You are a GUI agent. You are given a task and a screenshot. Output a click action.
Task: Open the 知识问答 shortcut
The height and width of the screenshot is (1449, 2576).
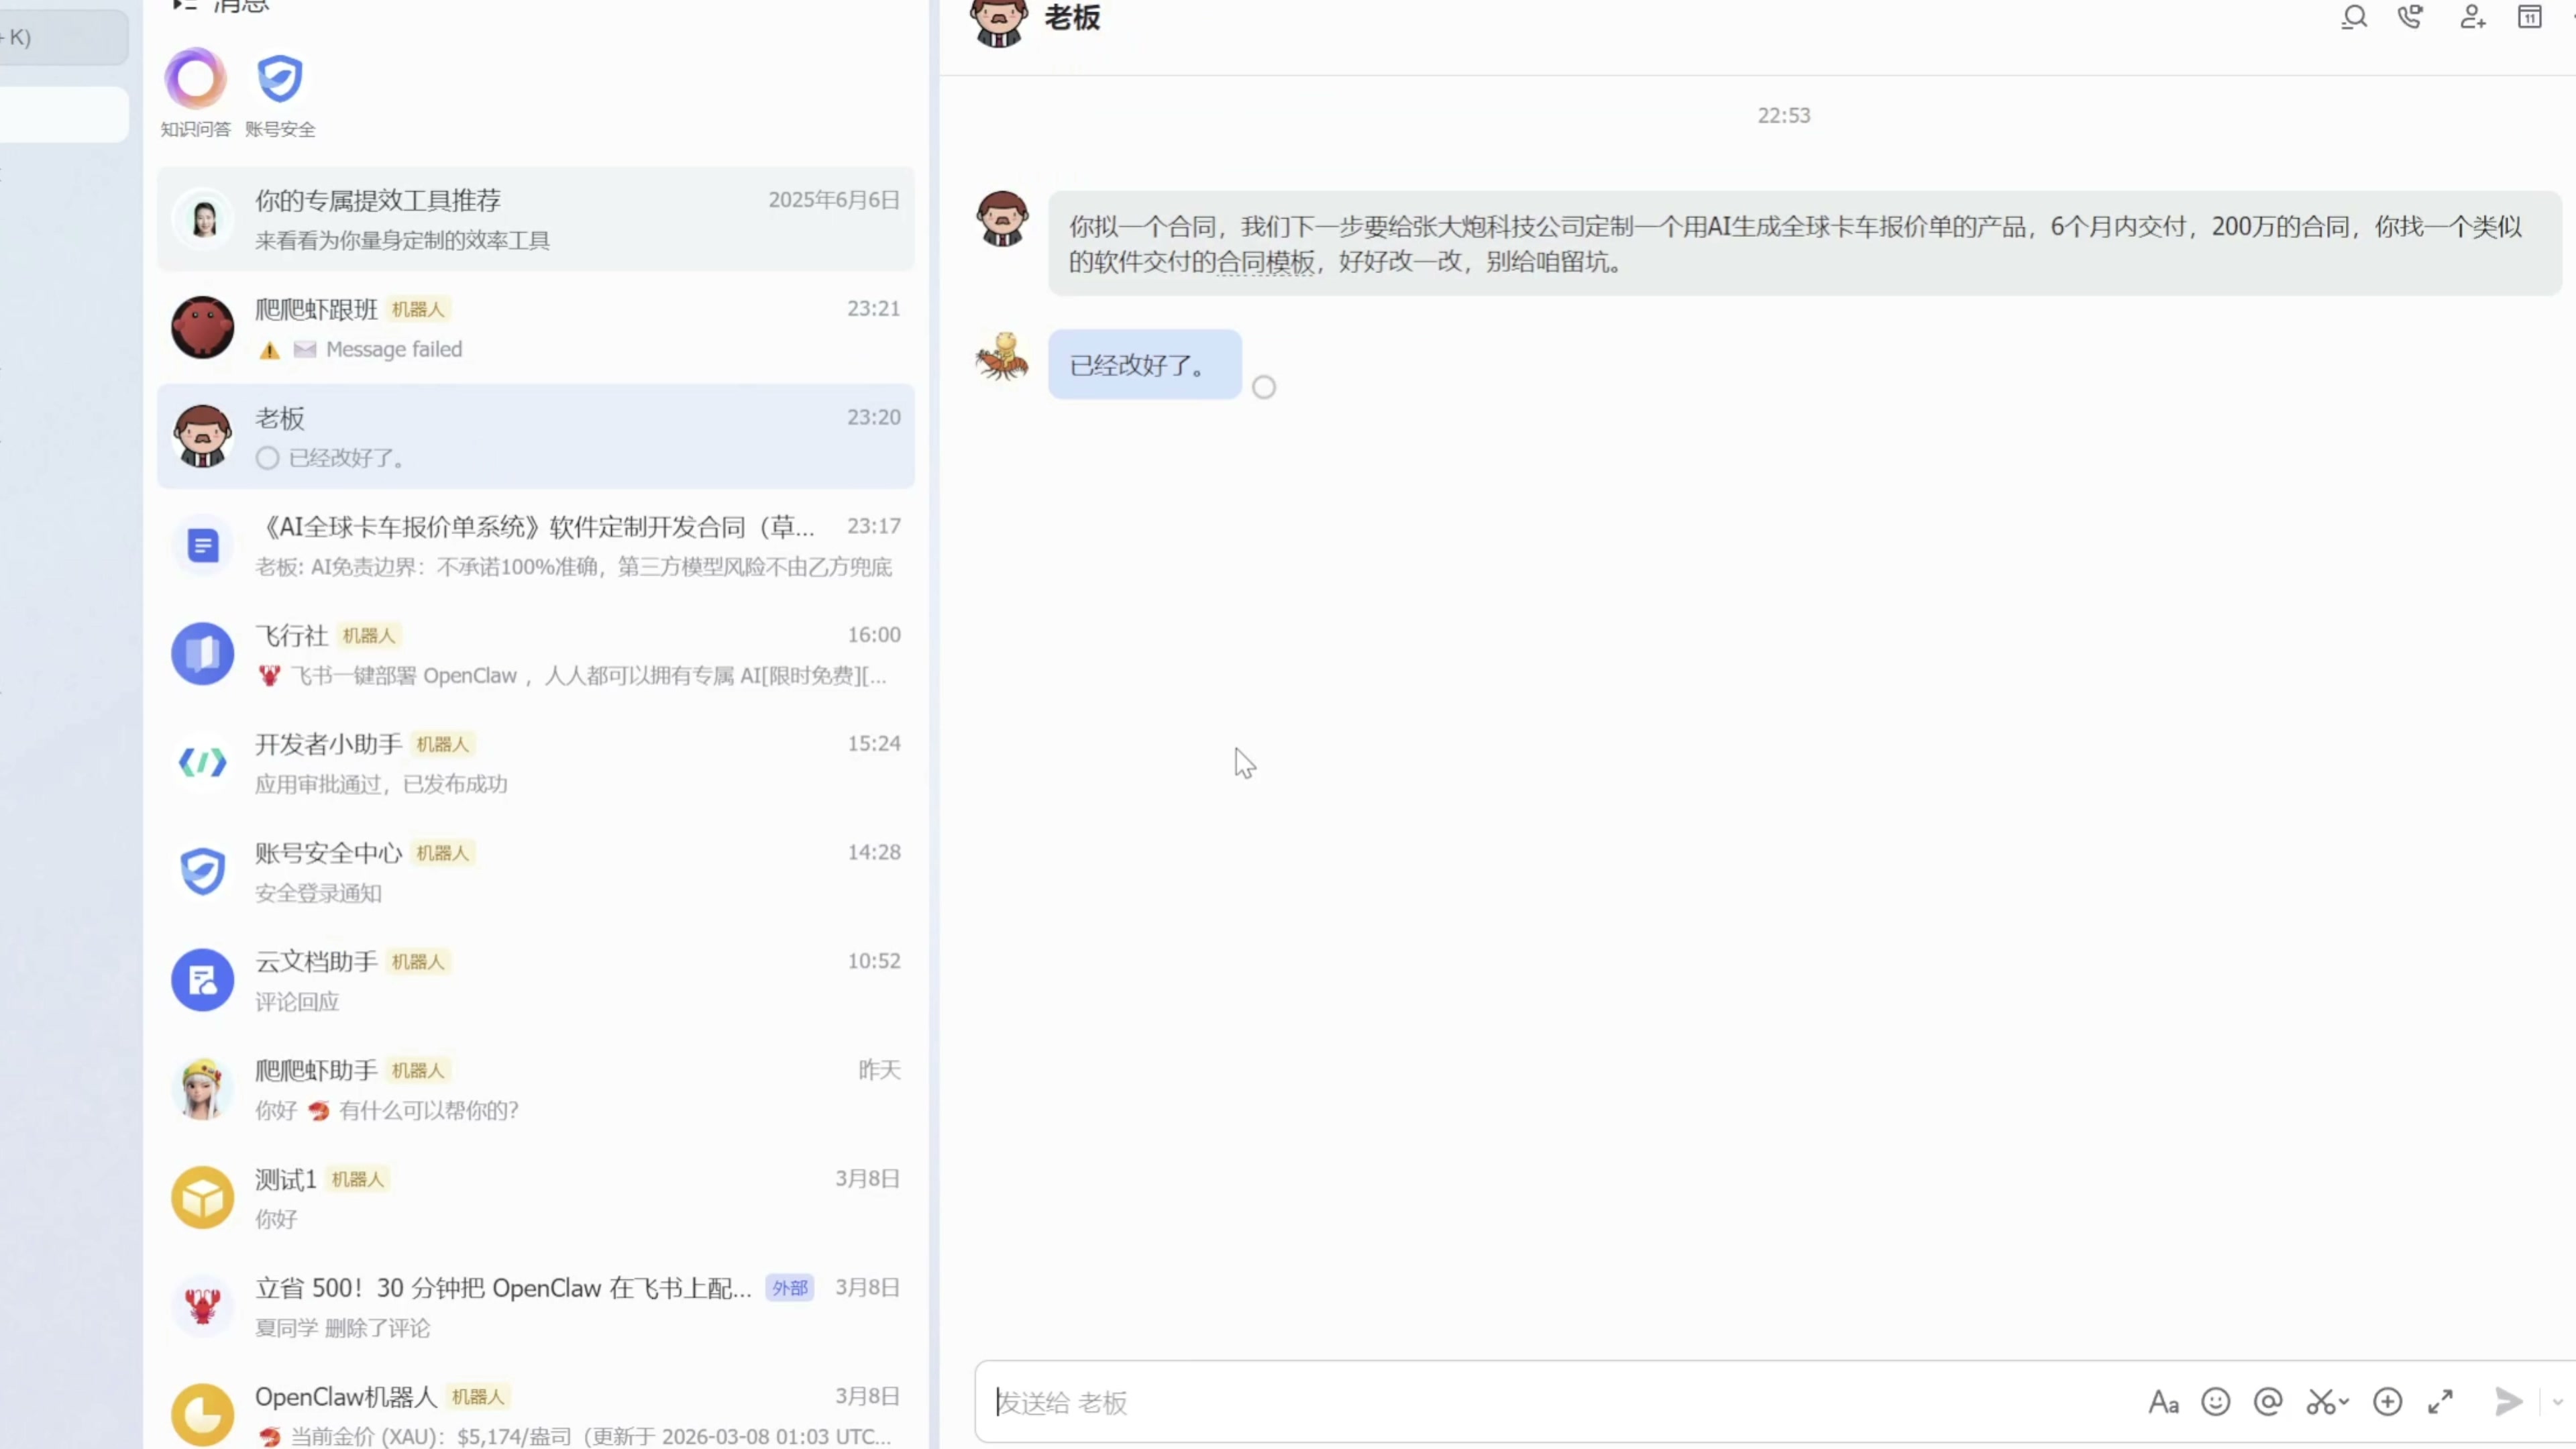(x=195, y=79)
